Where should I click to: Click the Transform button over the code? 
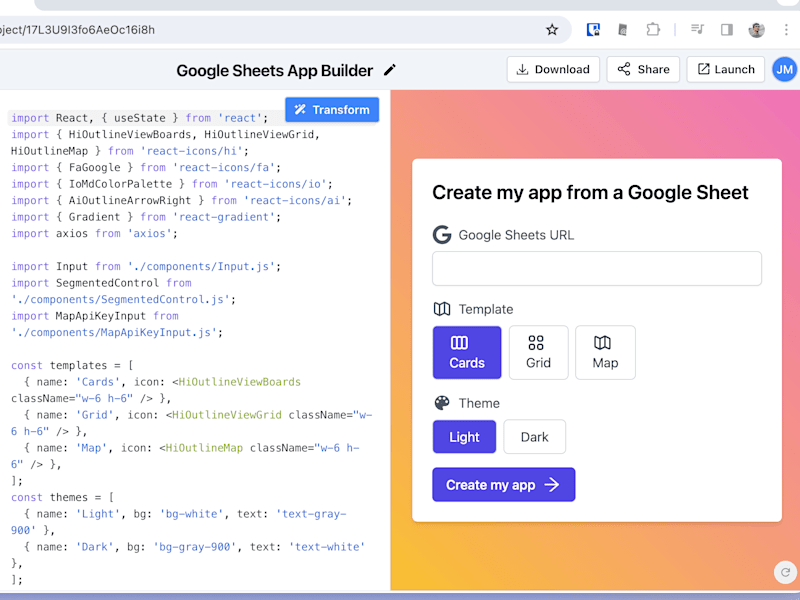tap(332, 110)
